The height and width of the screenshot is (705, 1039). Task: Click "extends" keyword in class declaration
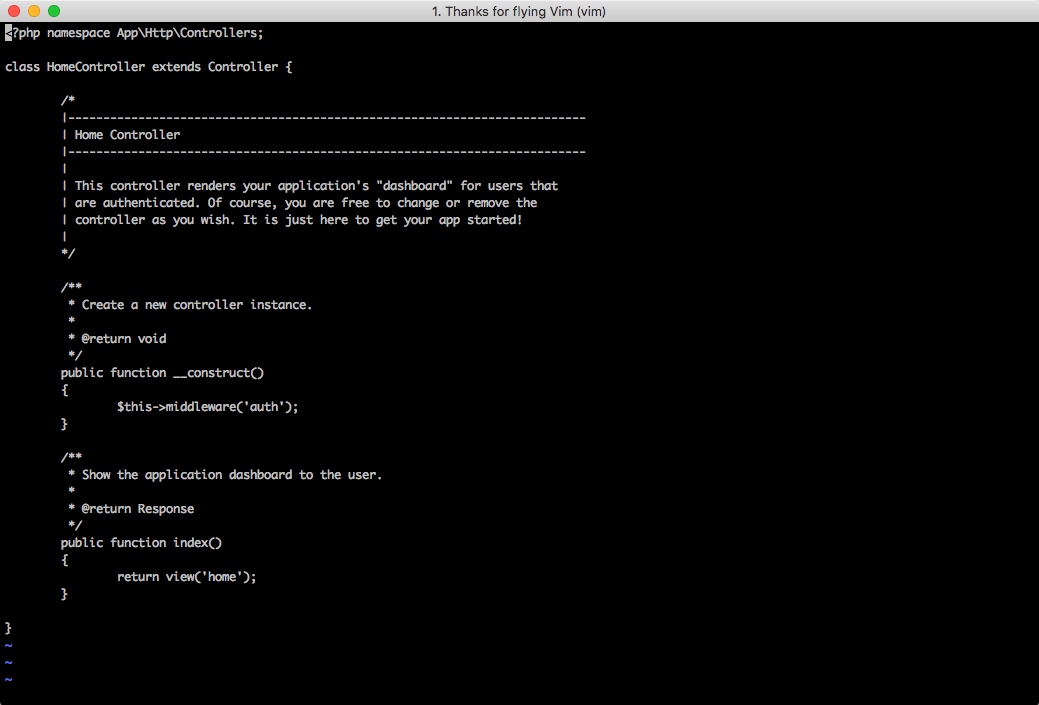coord(176,67)
